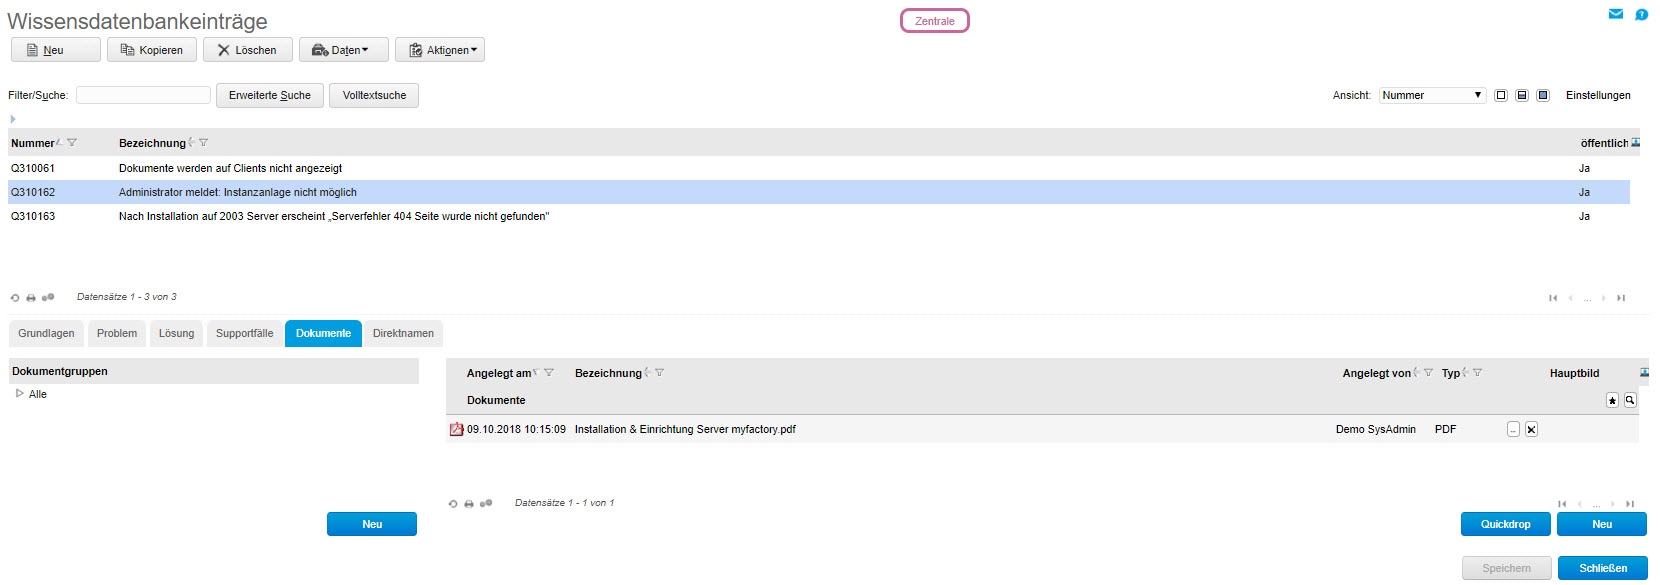Go to last page of upper list
The width and height of the screenshot is (1660, 585).
pyautogui.click(x=1621, y=298)
